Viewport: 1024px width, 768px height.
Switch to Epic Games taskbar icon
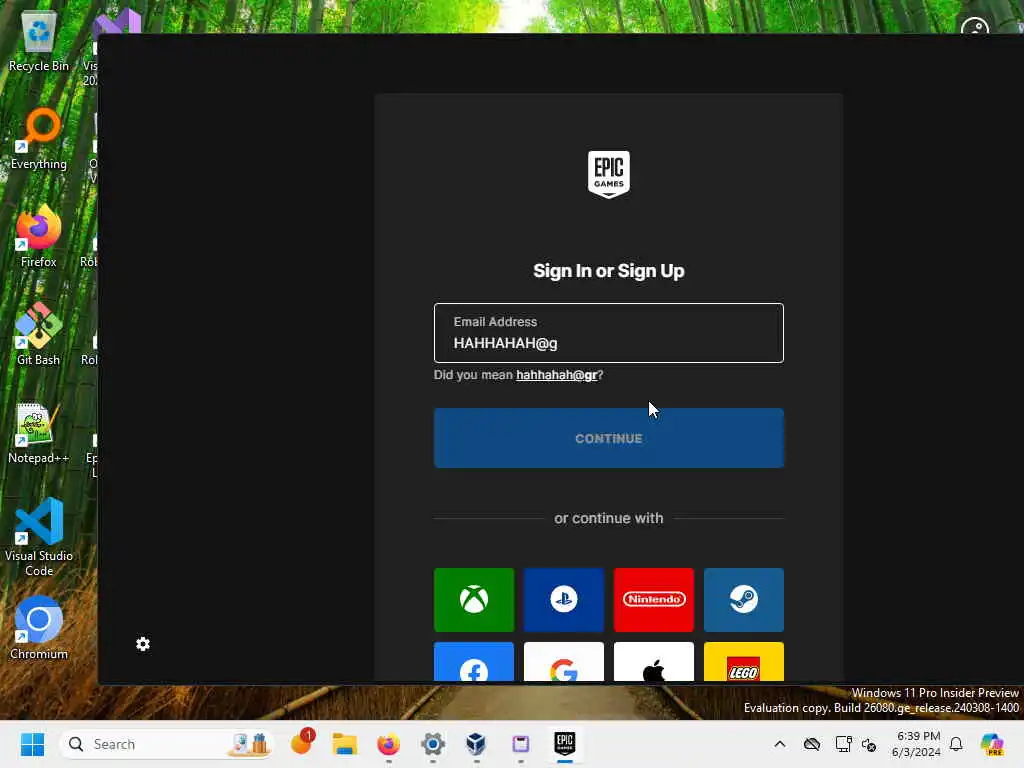(564, 743)
